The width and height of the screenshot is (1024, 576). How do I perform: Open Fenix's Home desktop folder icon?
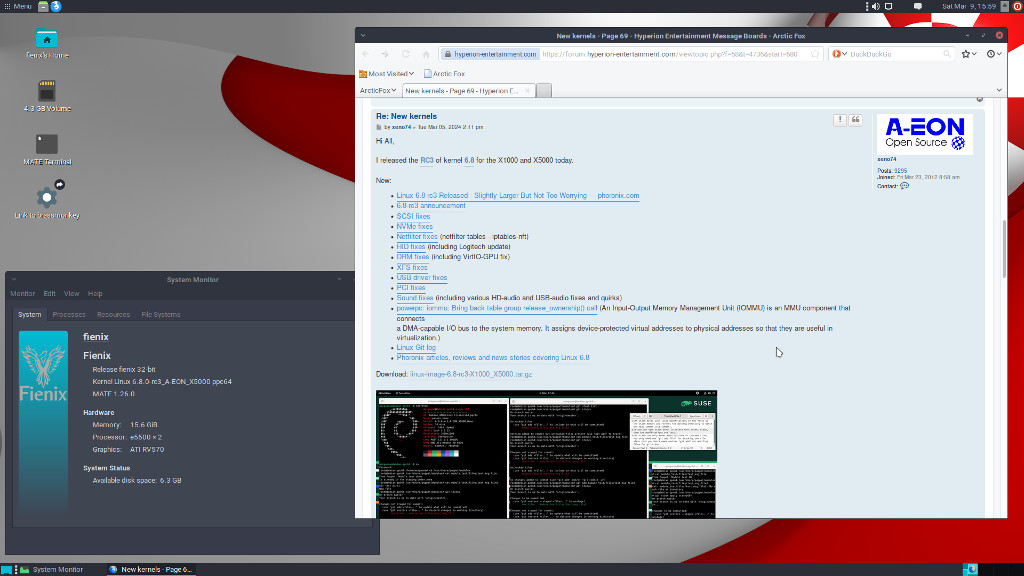pos(46,39)
